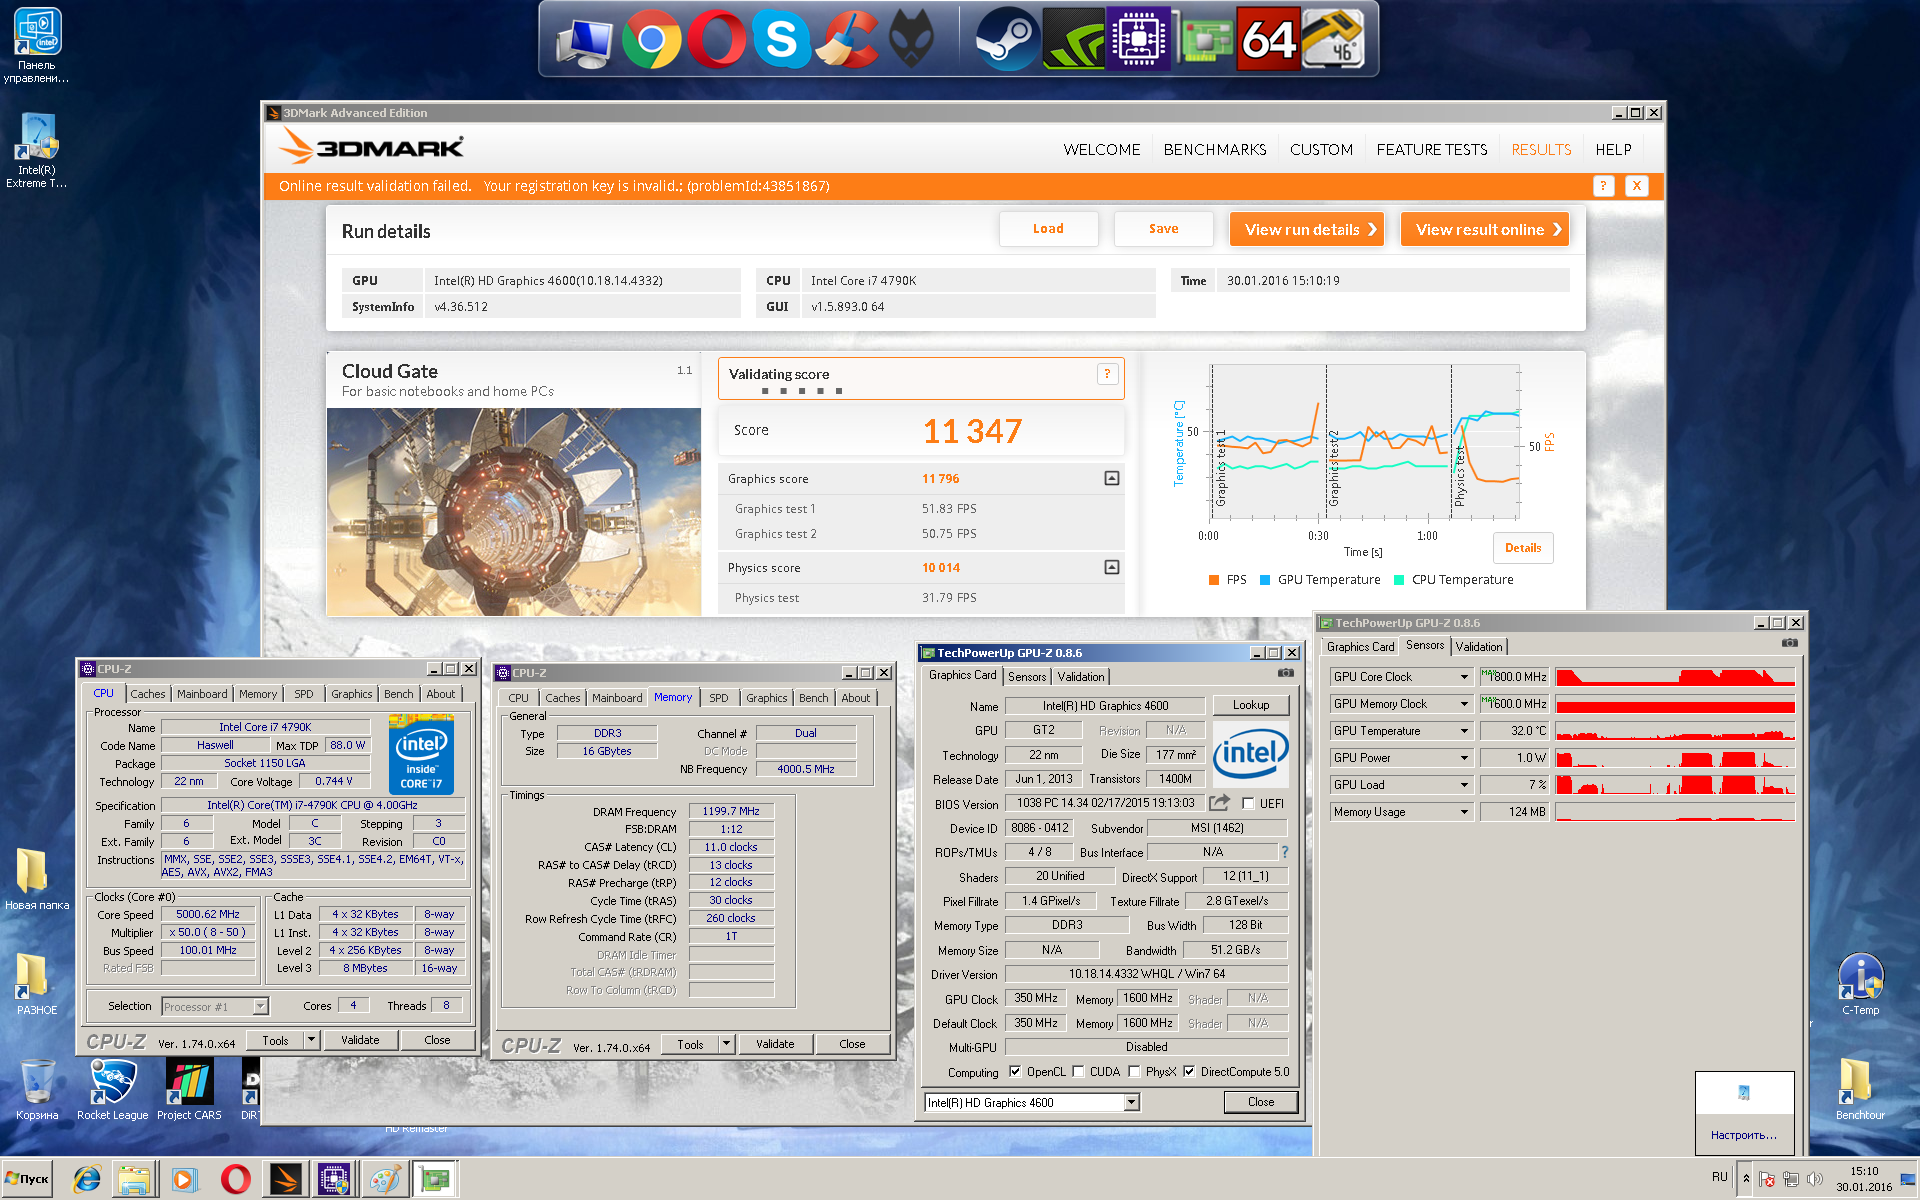Click Details button under the chart
The width and height of the screenshot is (1920, 1200).
point(1523,548)
